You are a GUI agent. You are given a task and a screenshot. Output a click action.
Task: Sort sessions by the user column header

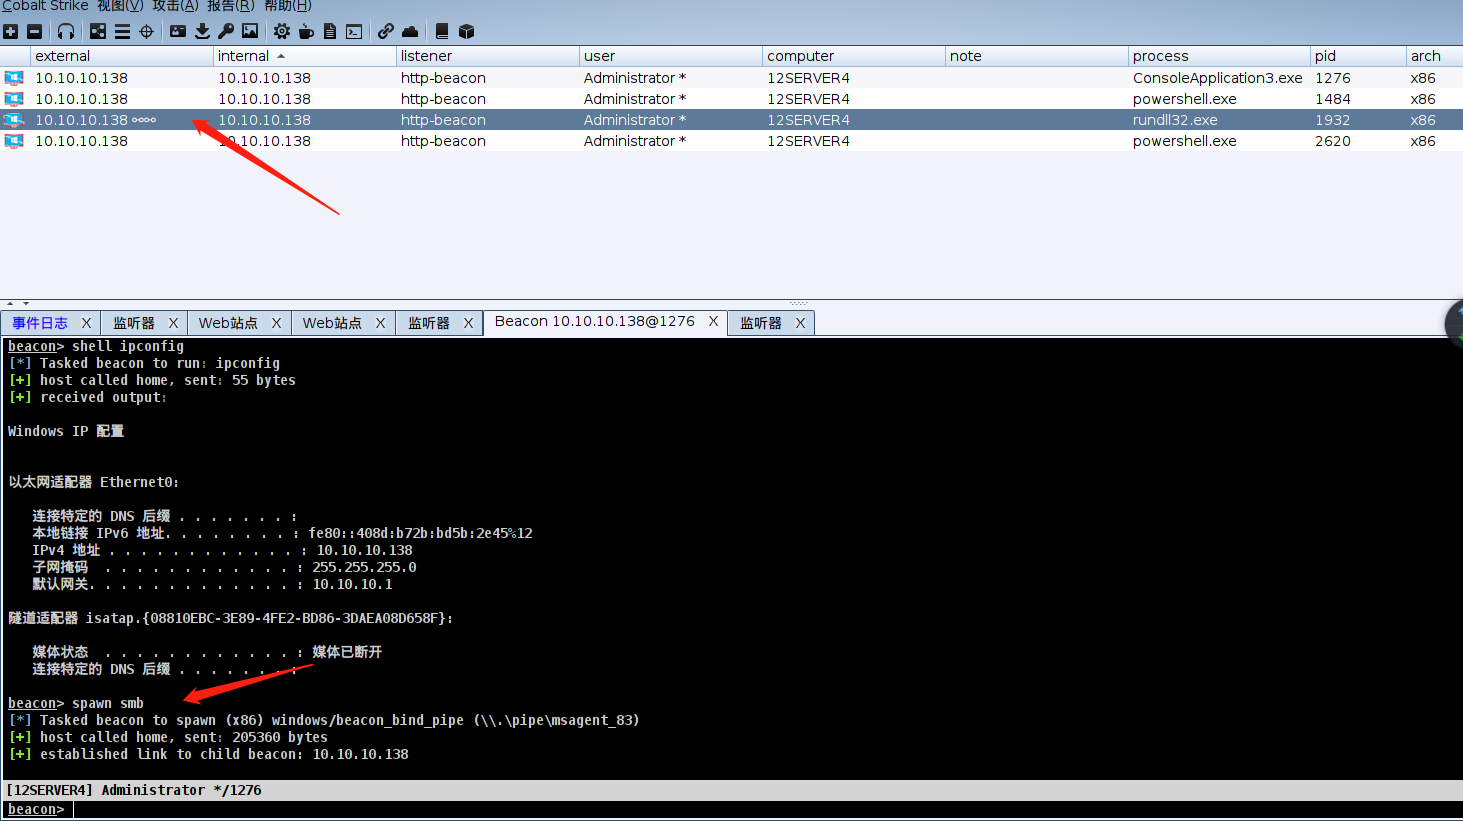pyautogui.click(x=671, y=56)
